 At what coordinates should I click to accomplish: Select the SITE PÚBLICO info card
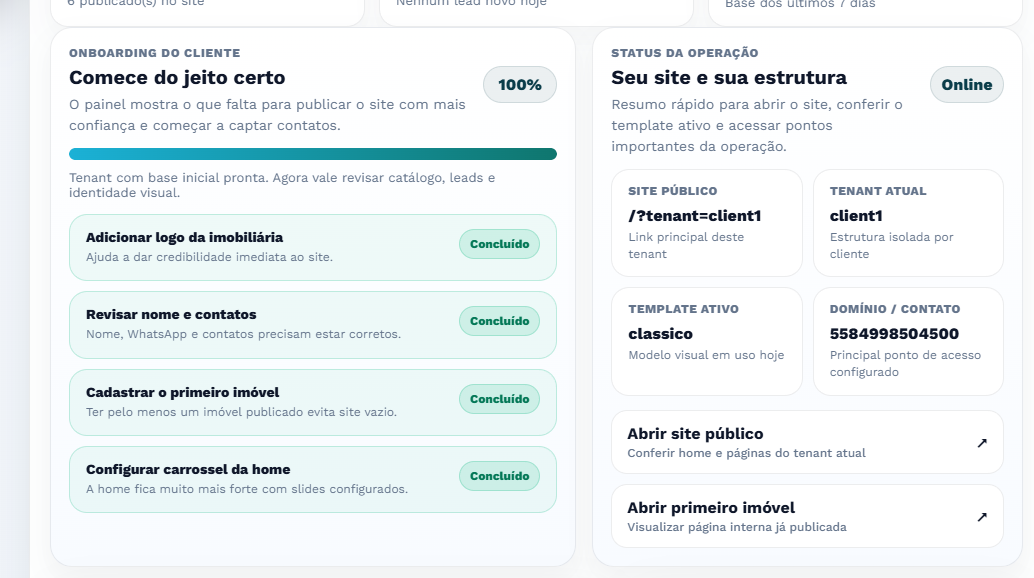click(706, 222)
